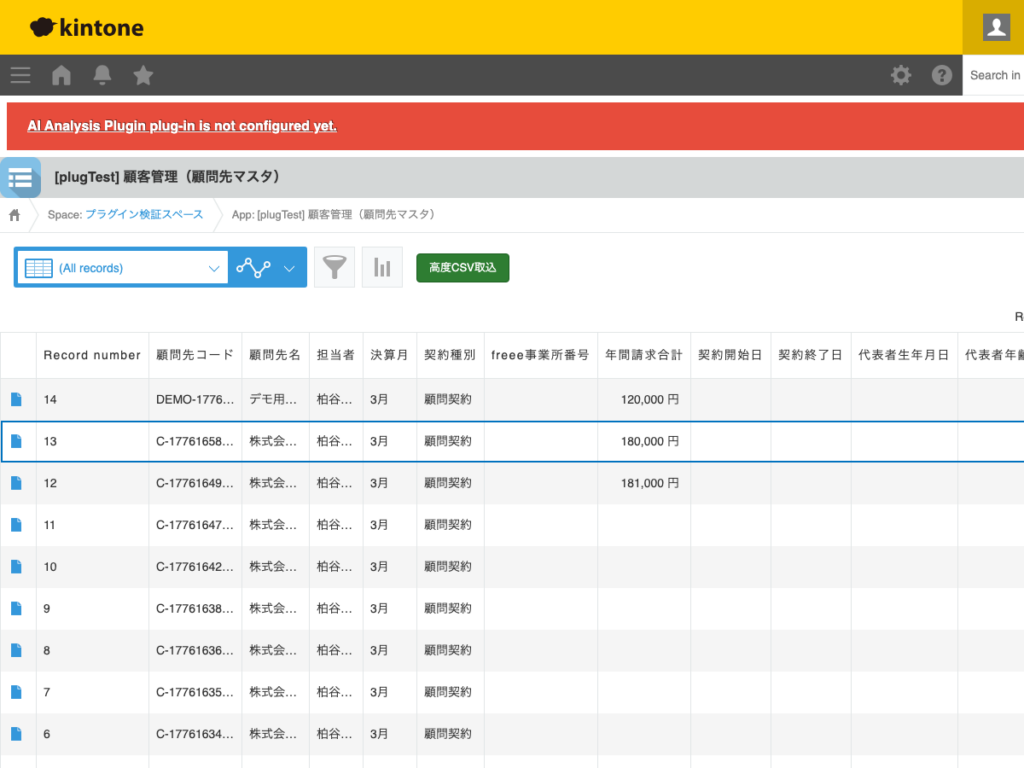Select the 契約種別 column header
Viewport: 1024px width, 768px height.
(448, 355)
